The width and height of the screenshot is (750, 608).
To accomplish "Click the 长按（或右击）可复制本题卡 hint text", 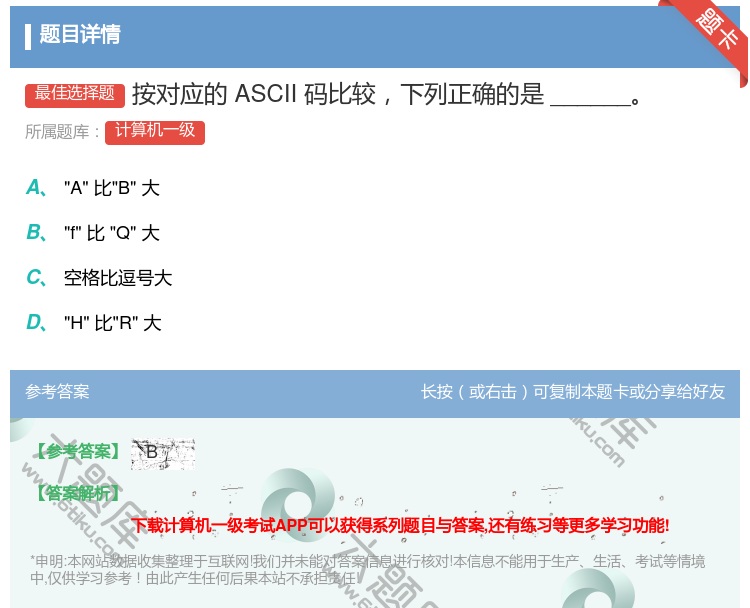I will (573, 392).
